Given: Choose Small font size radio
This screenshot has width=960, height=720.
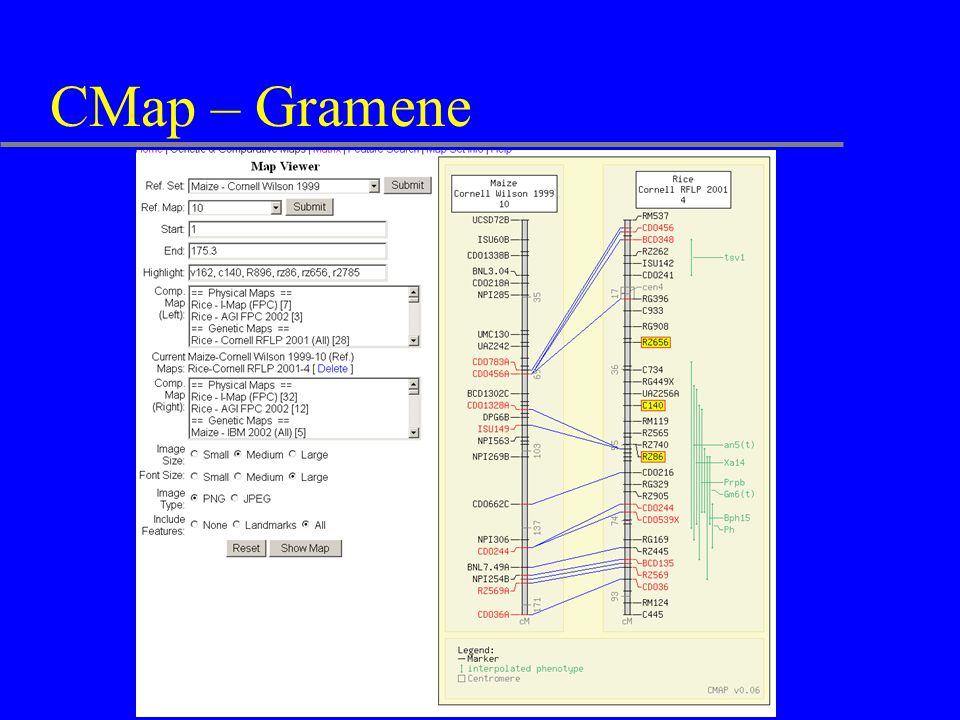Looking at the screenshot, I should (195, 476).
